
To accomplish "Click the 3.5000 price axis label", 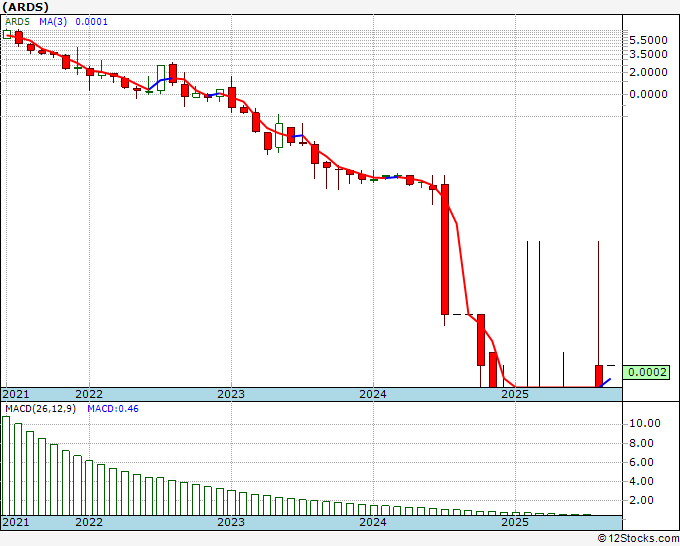I will [x=648, y=54].
